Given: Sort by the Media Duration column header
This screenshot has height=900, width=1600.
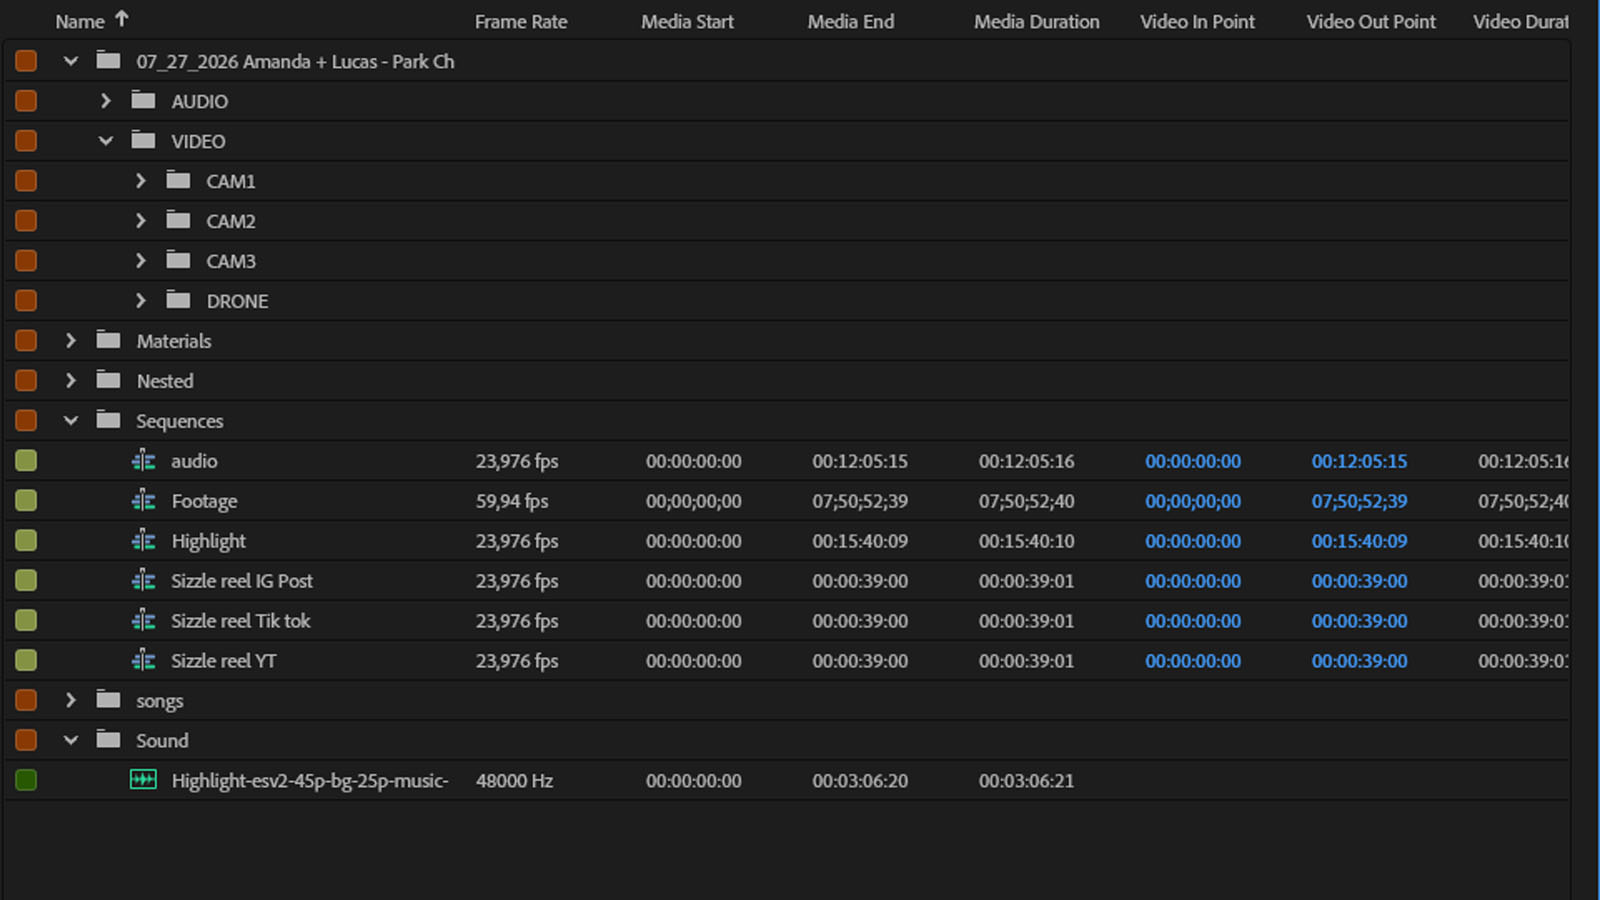Looking at the screenshot, I should (x=1037, y=21).
